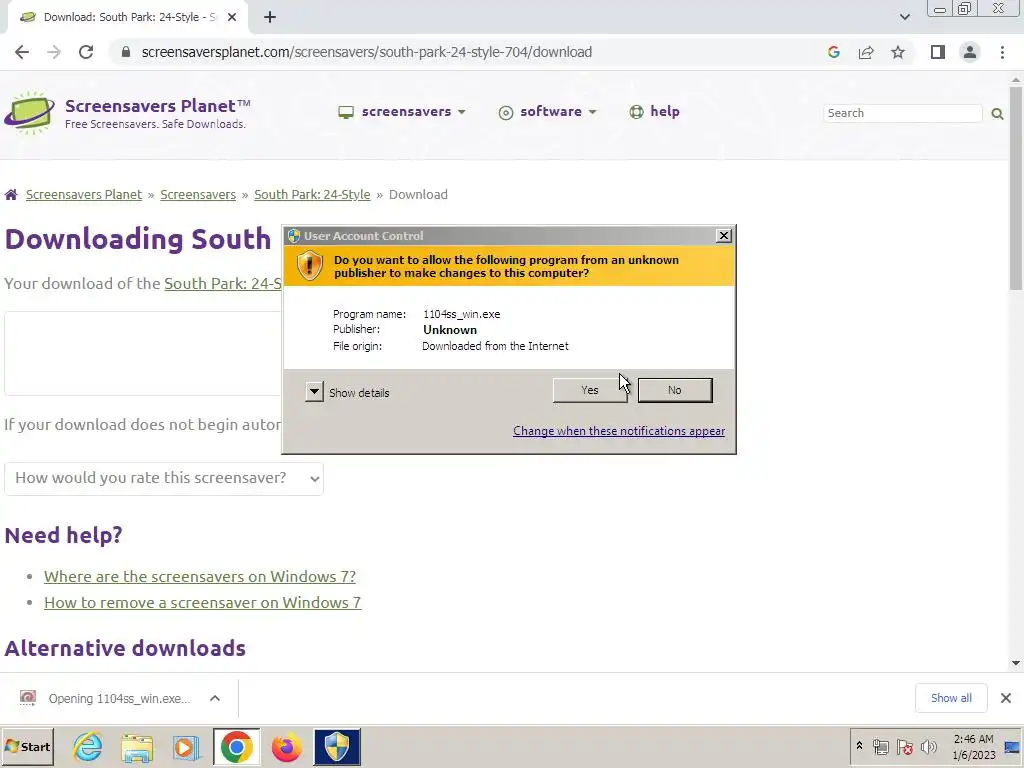Click the UAC shield warning icon
The width and height of the screenshot is (1024, 768).
click(x=310, y=266)
